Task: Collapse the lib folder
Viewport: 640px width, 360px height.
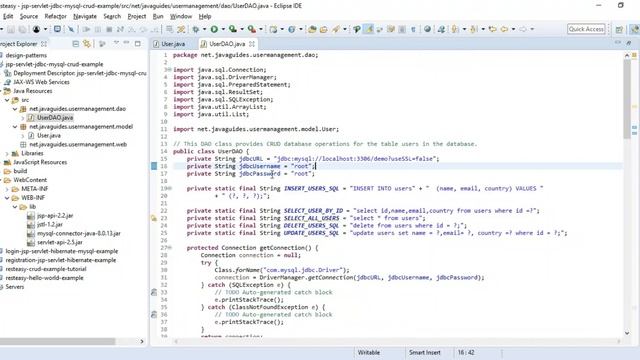Action: coord(15,207)
